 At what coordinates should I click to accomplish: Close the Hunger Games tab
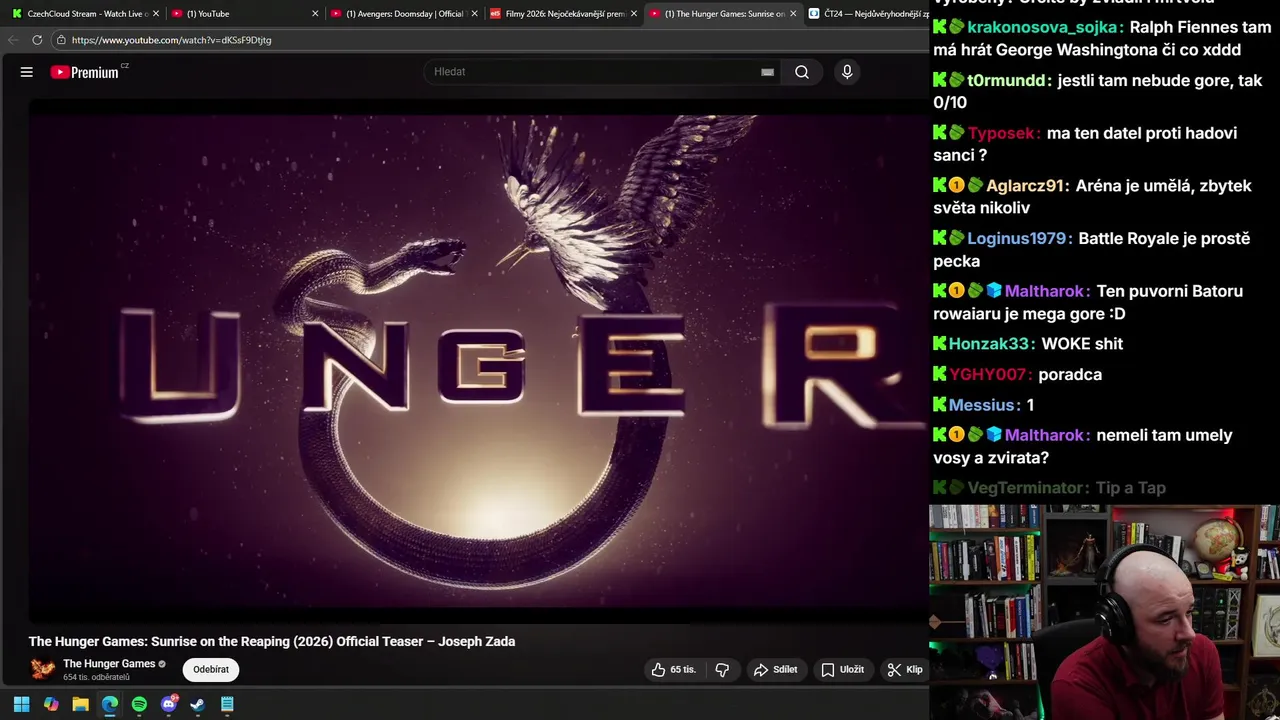[793, 14]
